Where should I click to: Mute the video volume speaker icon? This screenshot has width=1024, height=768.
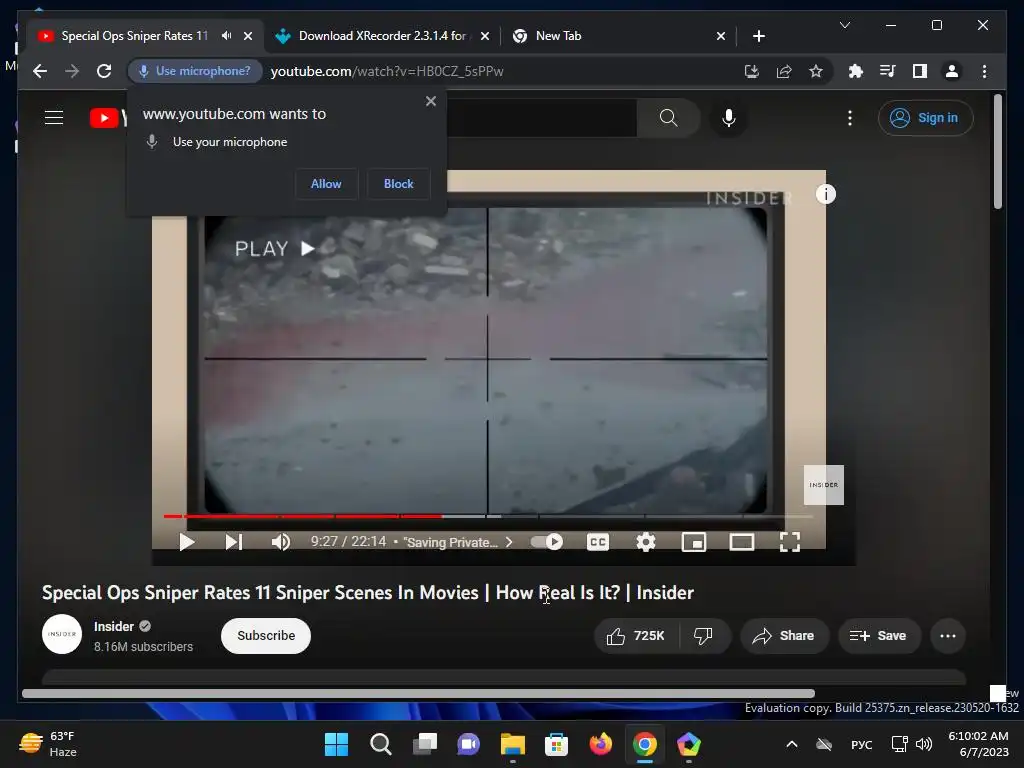tap(280, 542)
